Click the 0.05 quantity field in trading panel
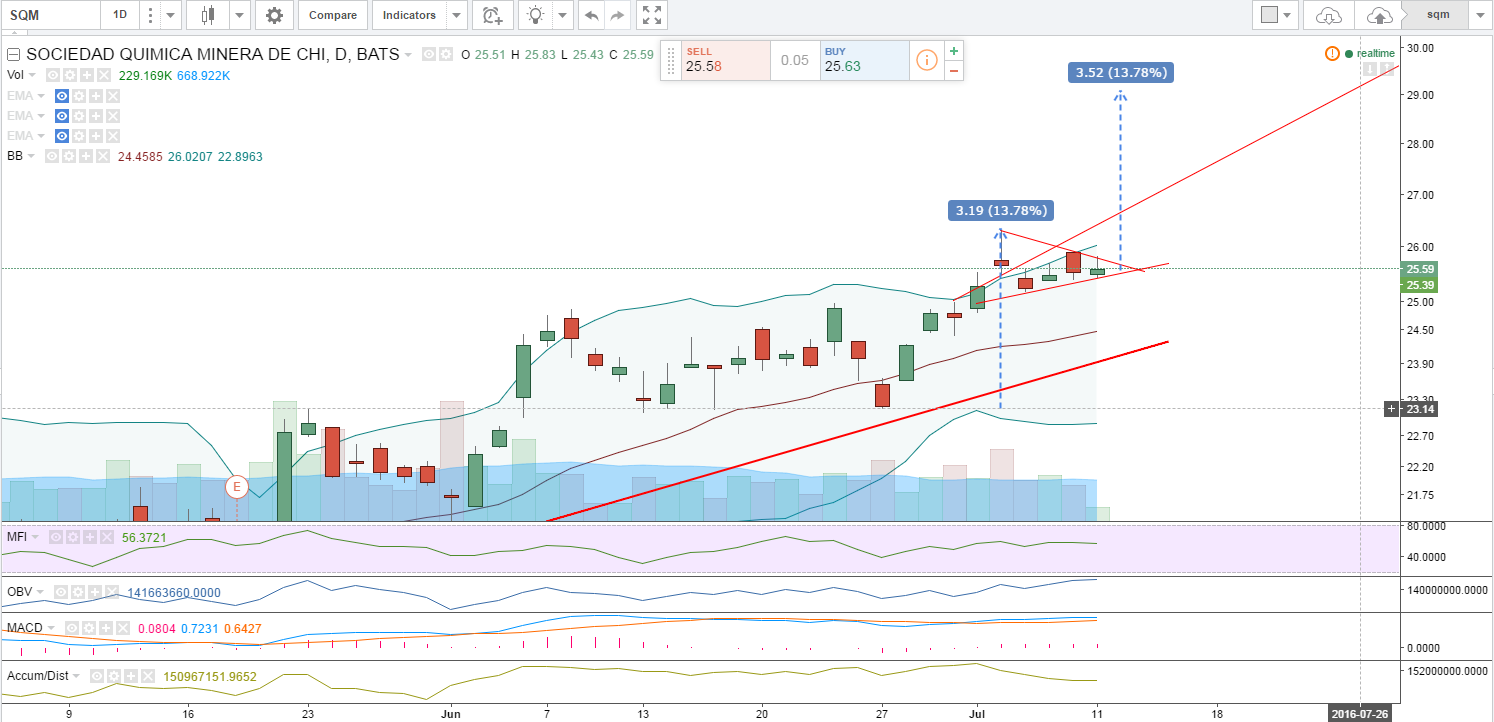Image resolution: width=1494 pixels, height=722 pixels. pyautogui.click(x=795, y=60)
